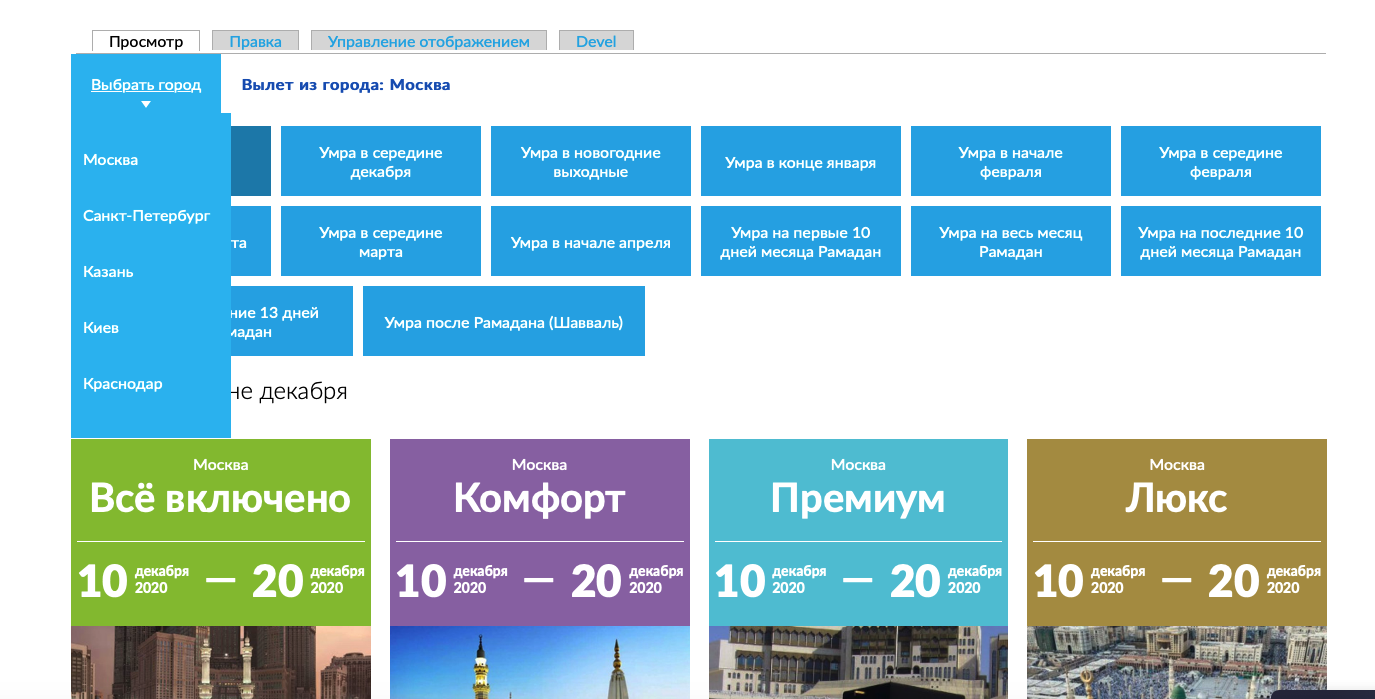
Task: Open Управление отображением tab
Action: coord(429,42)
